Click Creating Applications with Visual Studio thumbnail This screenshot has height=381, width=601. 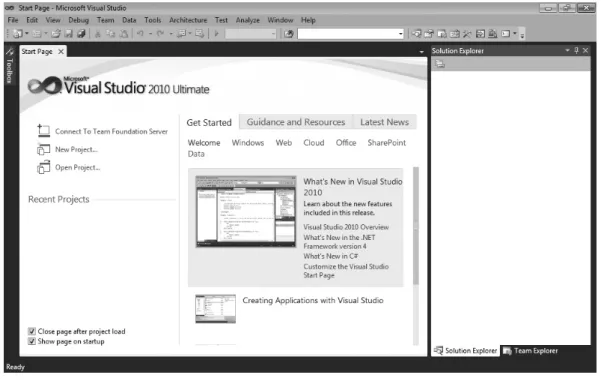(x=215, y=309)
